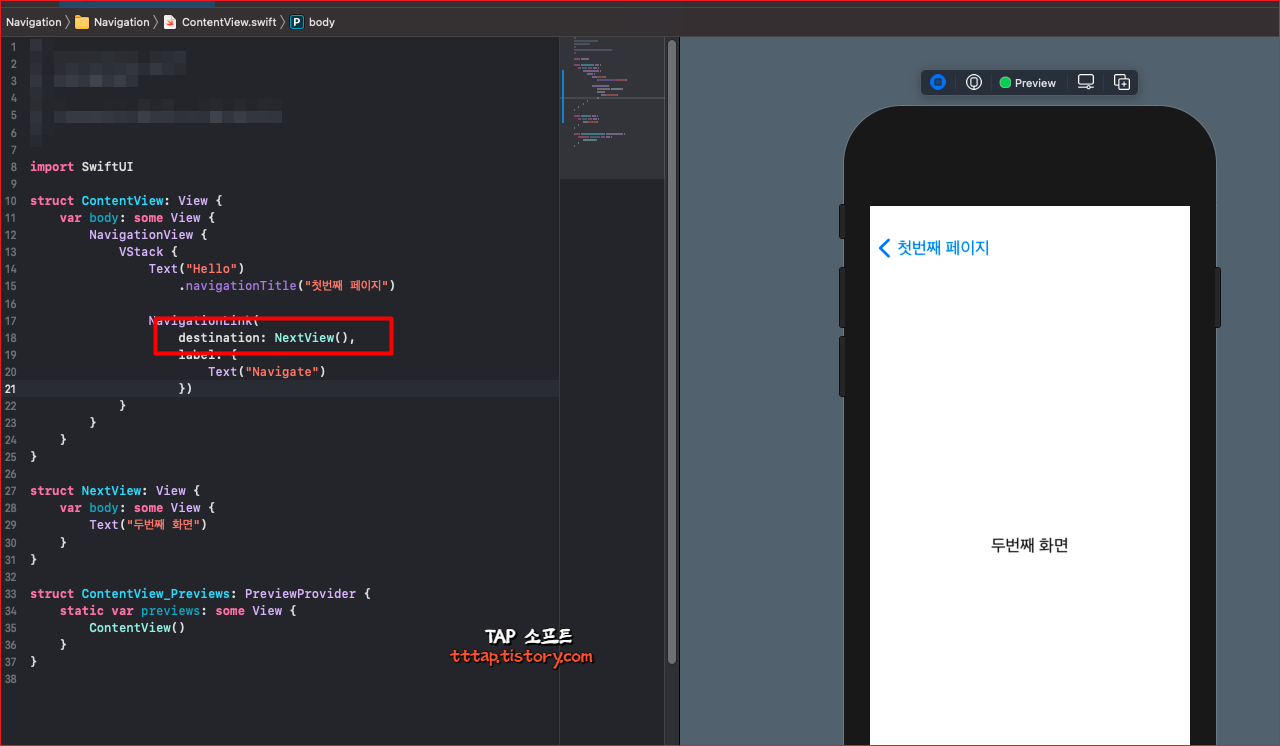Click the green Preview status label
This screenshot has width=1280, height=746.
(1027, 83)
